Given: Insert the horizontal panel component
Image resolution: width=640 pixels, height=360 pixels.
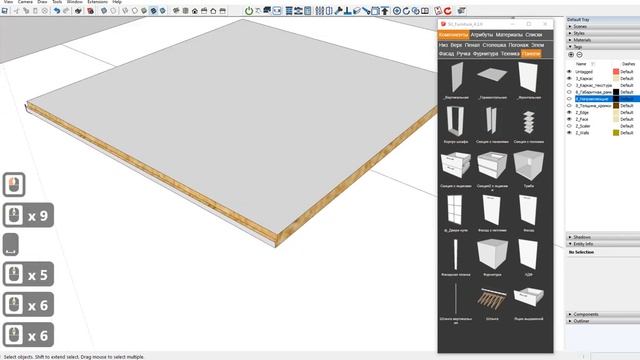Looking at the screenshot, I should pyautogui.click(x=492, y=80).
